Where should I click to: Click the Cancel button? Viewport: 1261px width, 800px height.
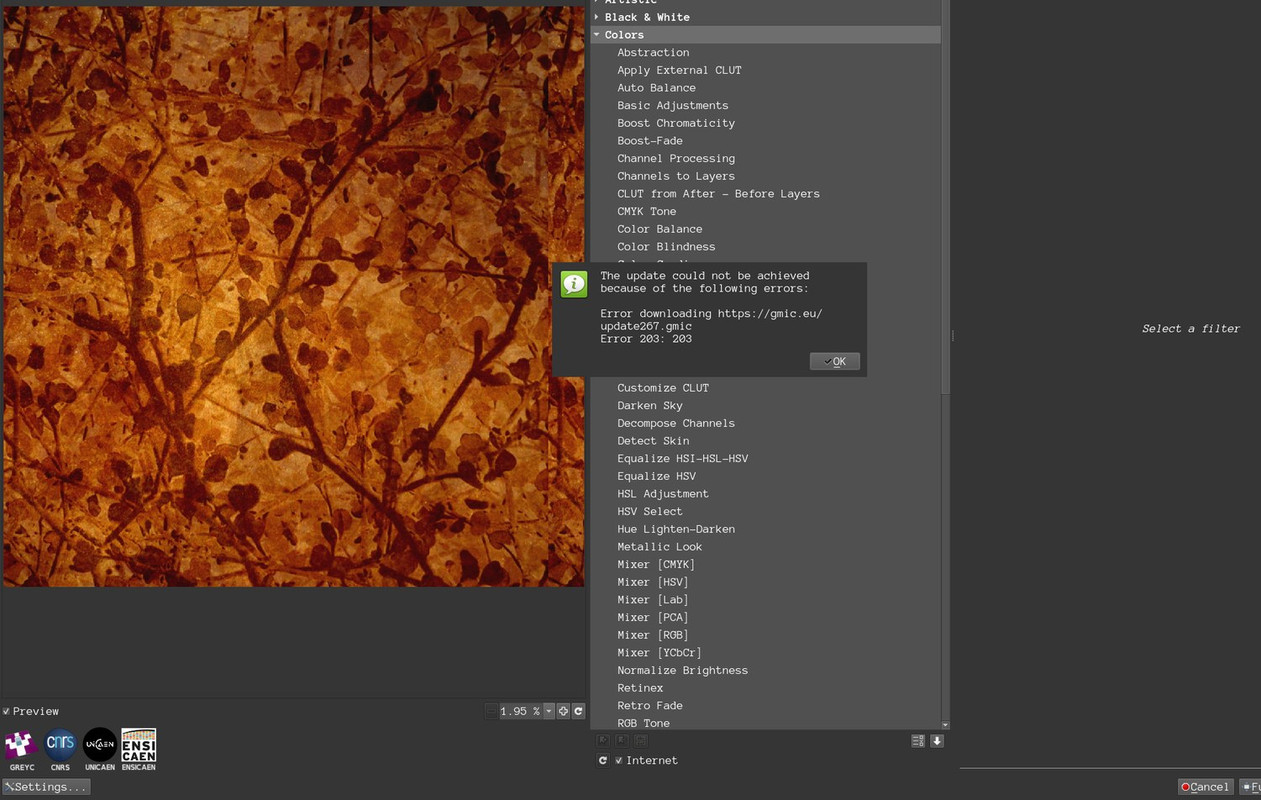1205,787
